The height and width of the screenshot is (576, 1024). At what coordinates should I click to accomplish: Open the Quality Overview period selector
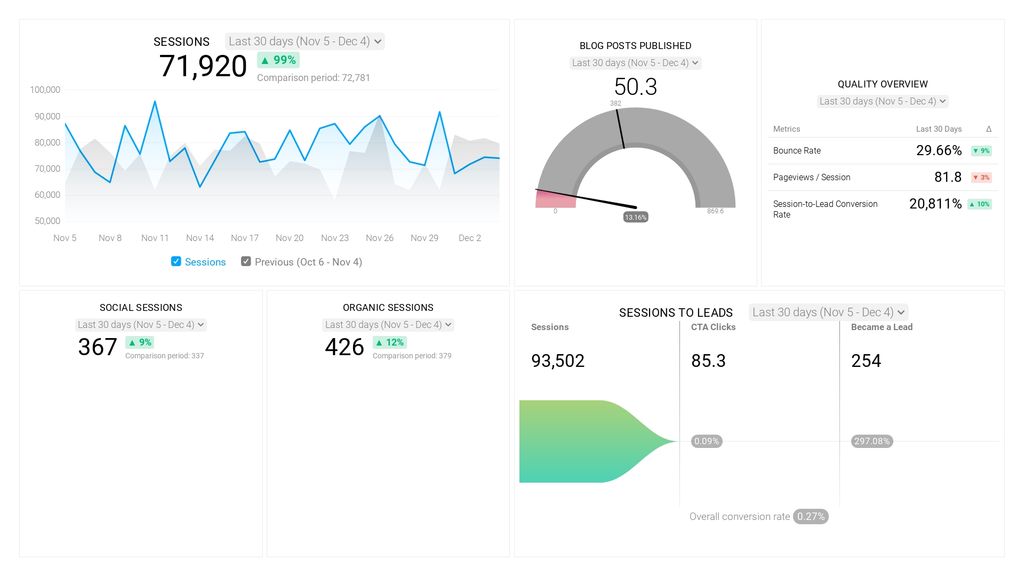tap(884, 100)
